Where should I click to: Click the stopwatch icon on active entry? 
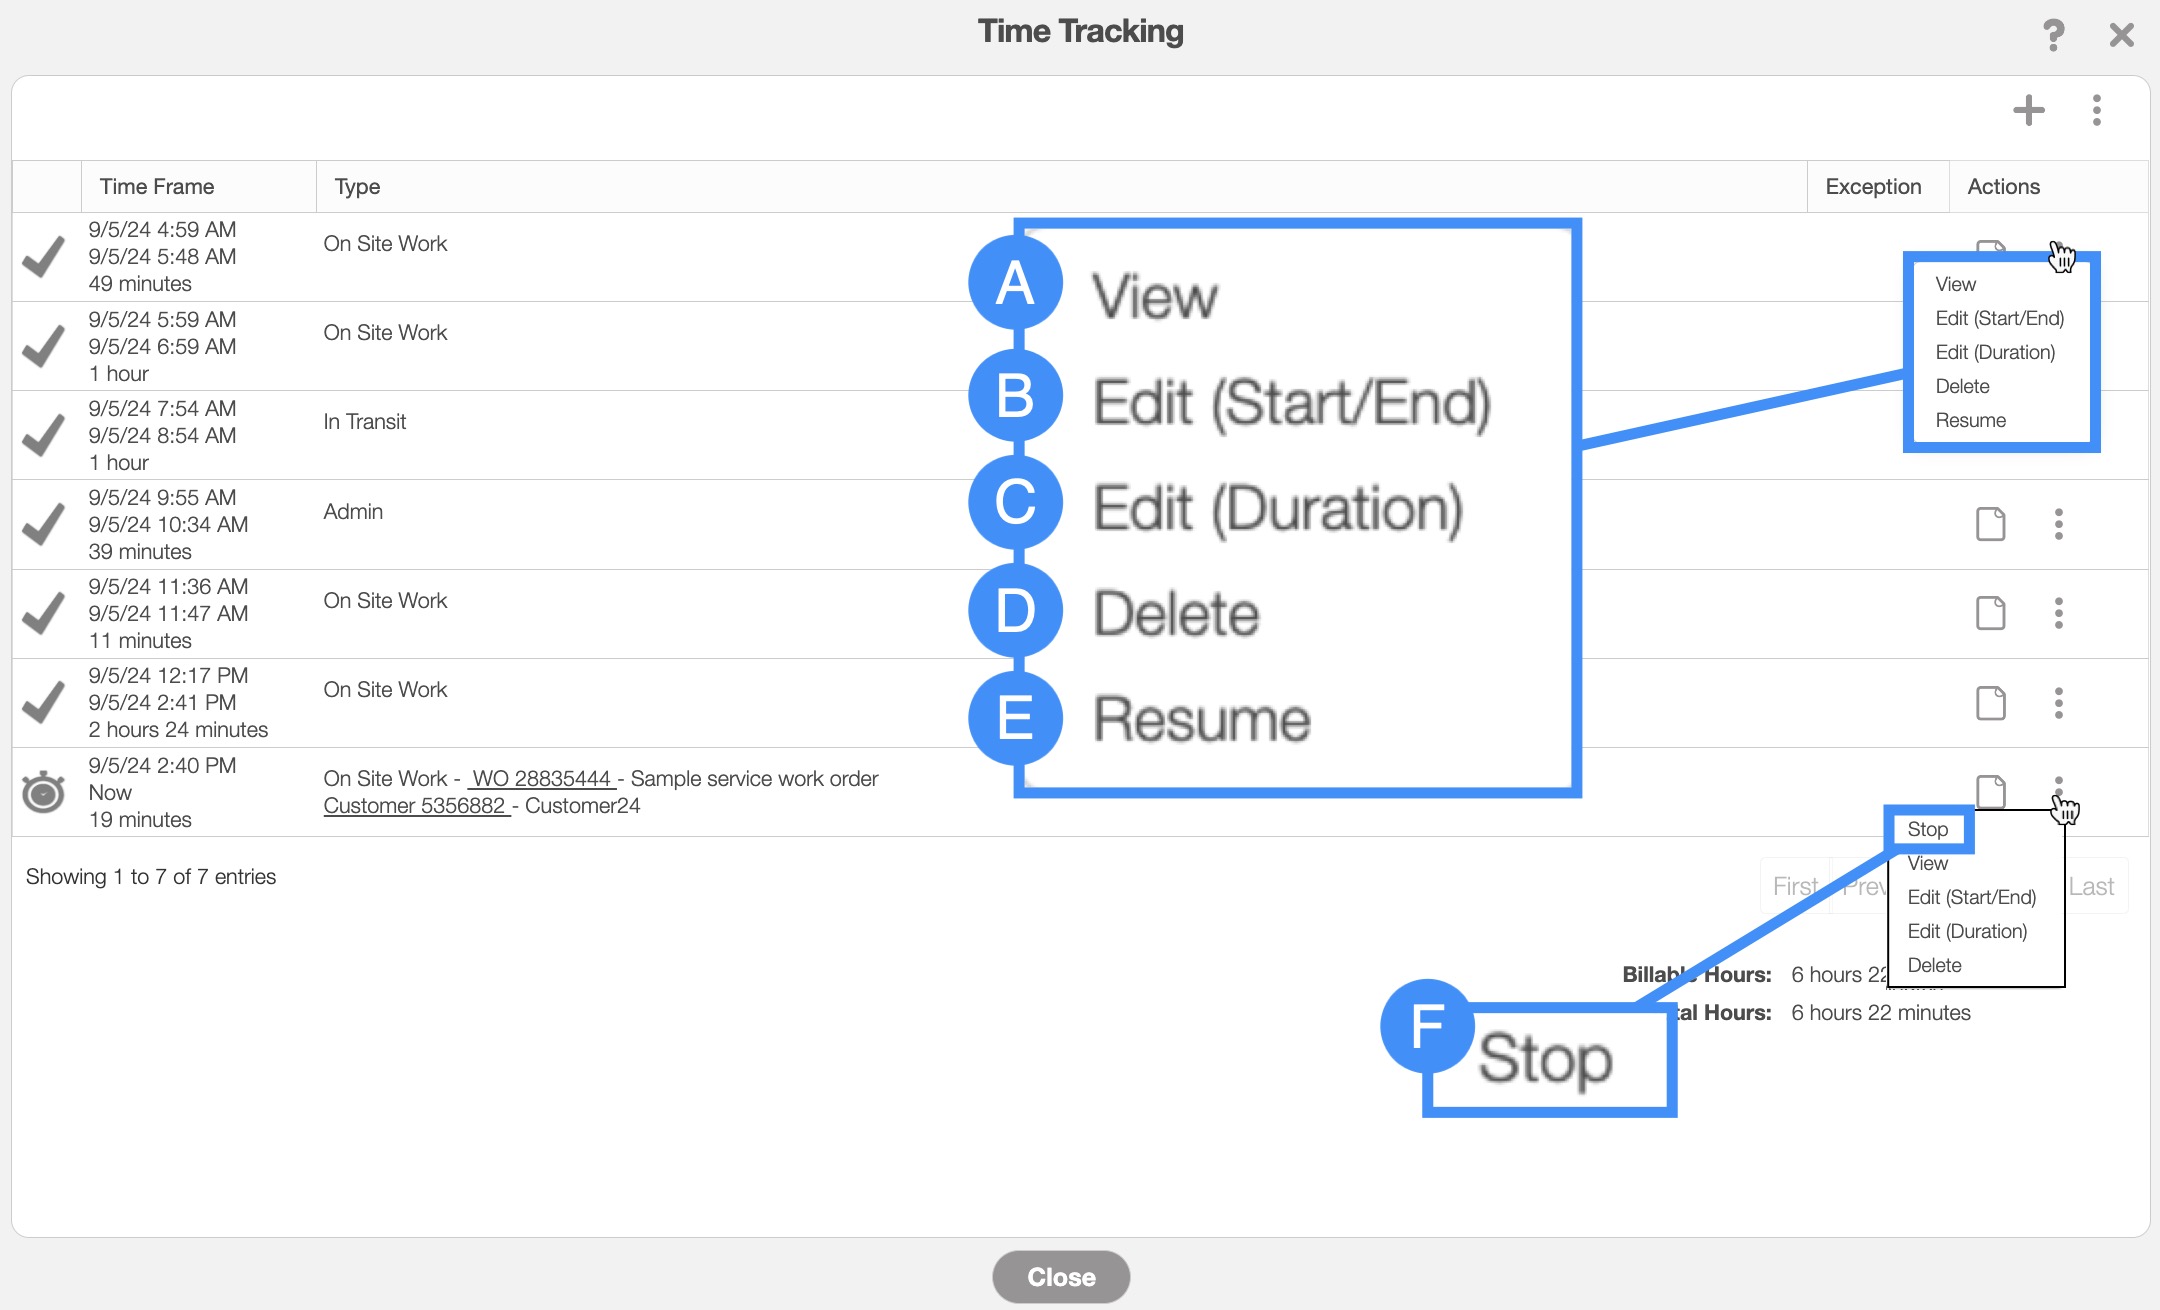[43, 792]
